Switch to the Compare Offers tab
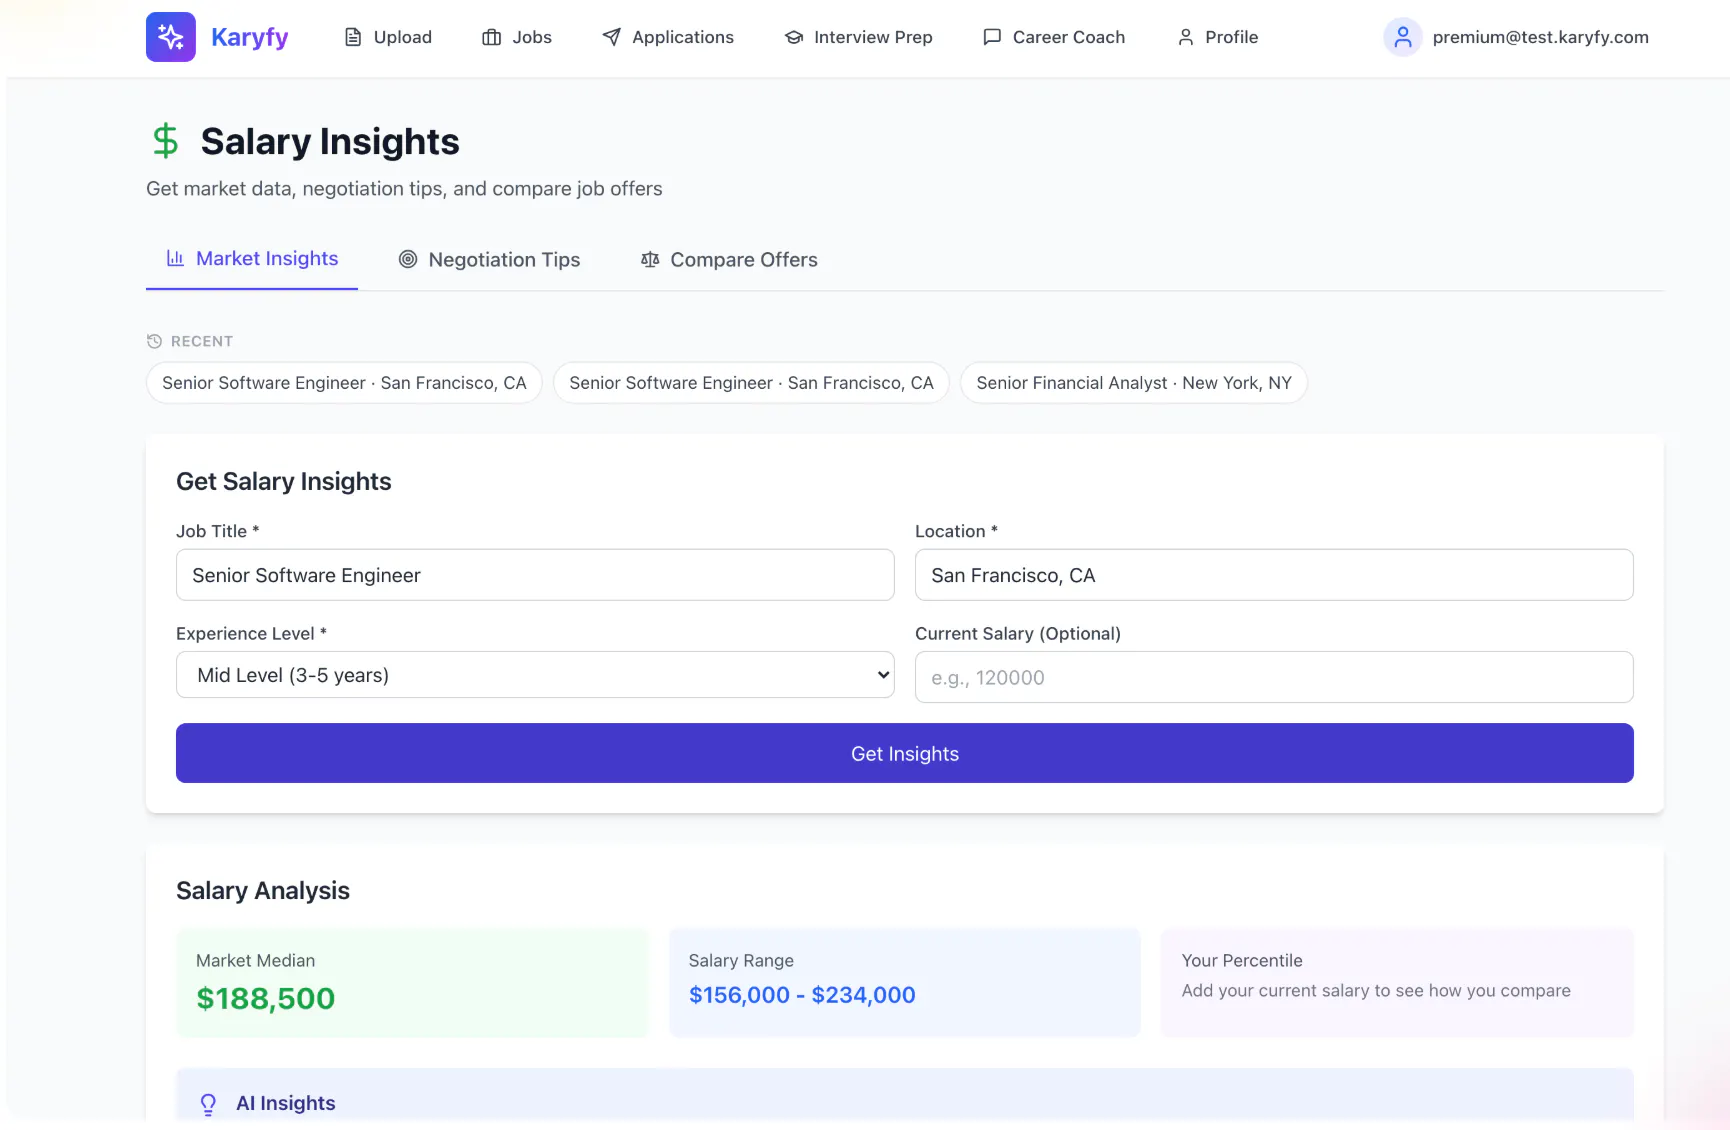 coord(729,259)
